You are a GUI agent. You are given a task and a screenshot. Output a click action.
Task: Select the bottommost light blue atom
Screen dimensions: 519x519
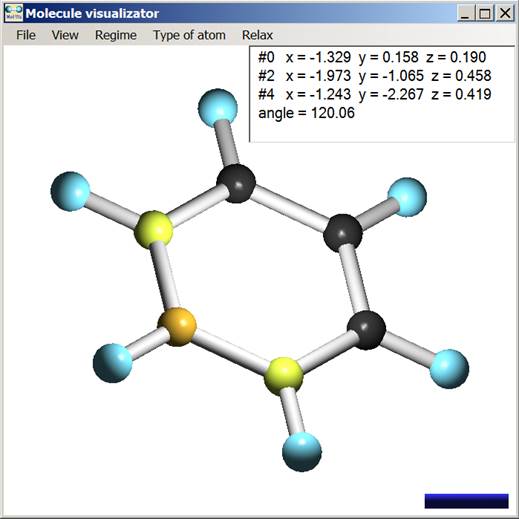(x=302, y=452)
